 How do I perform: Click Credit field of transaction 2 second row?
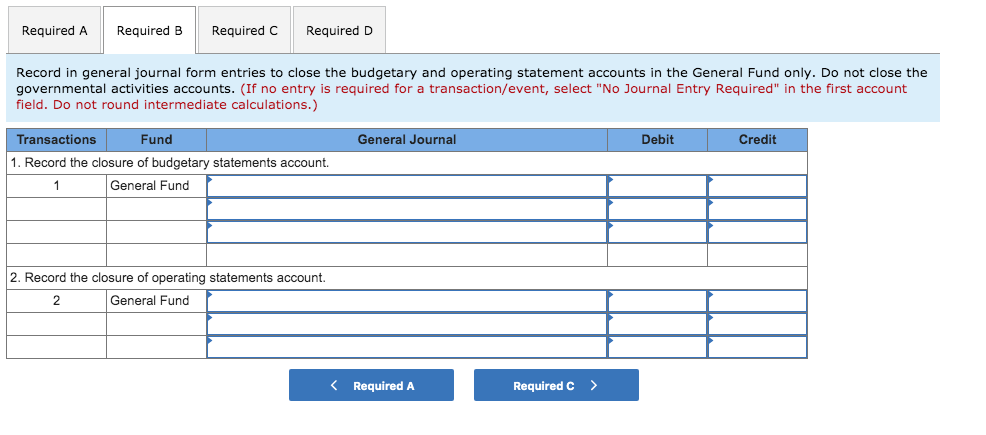[x=757, y=324]
